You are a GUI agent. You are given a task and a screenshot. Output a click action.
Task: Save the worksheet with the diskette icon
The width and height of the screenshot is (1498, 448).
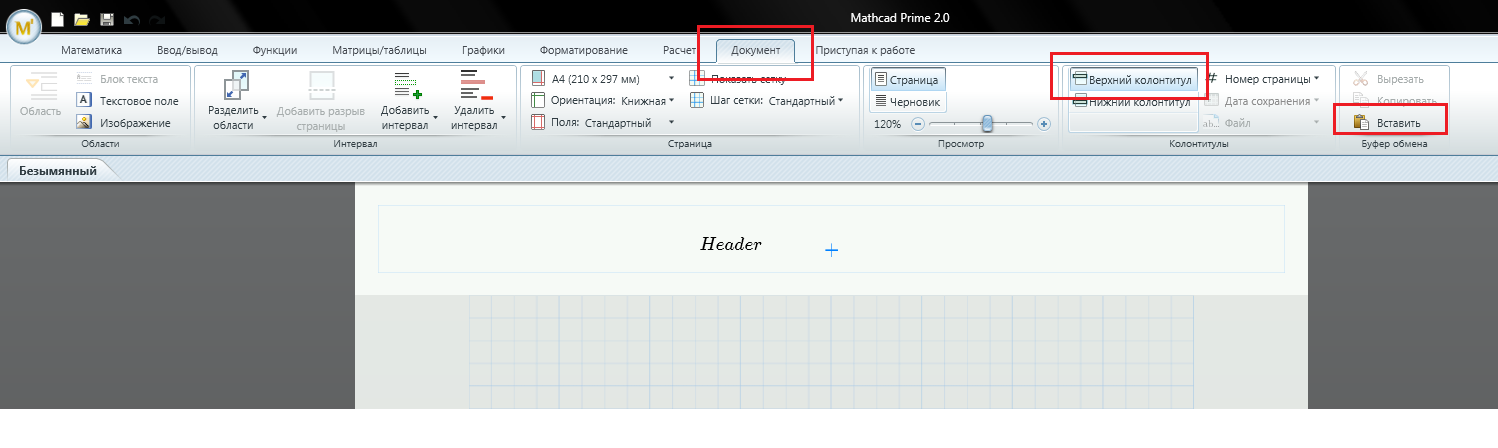tap(107, 19)
